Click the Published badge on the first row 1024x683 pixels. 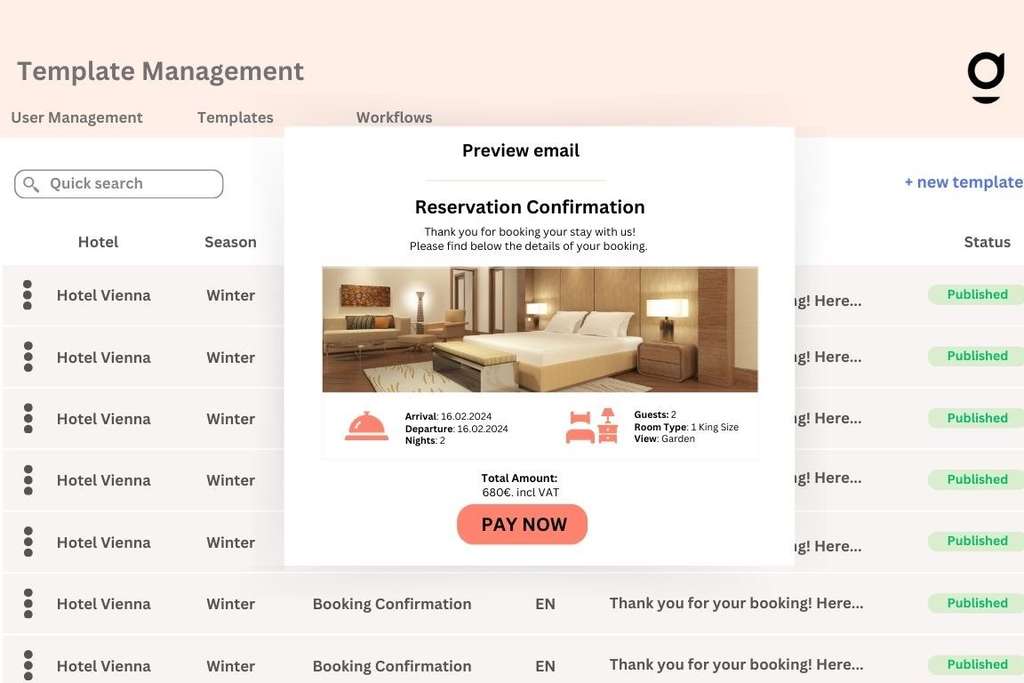point(974,294)
